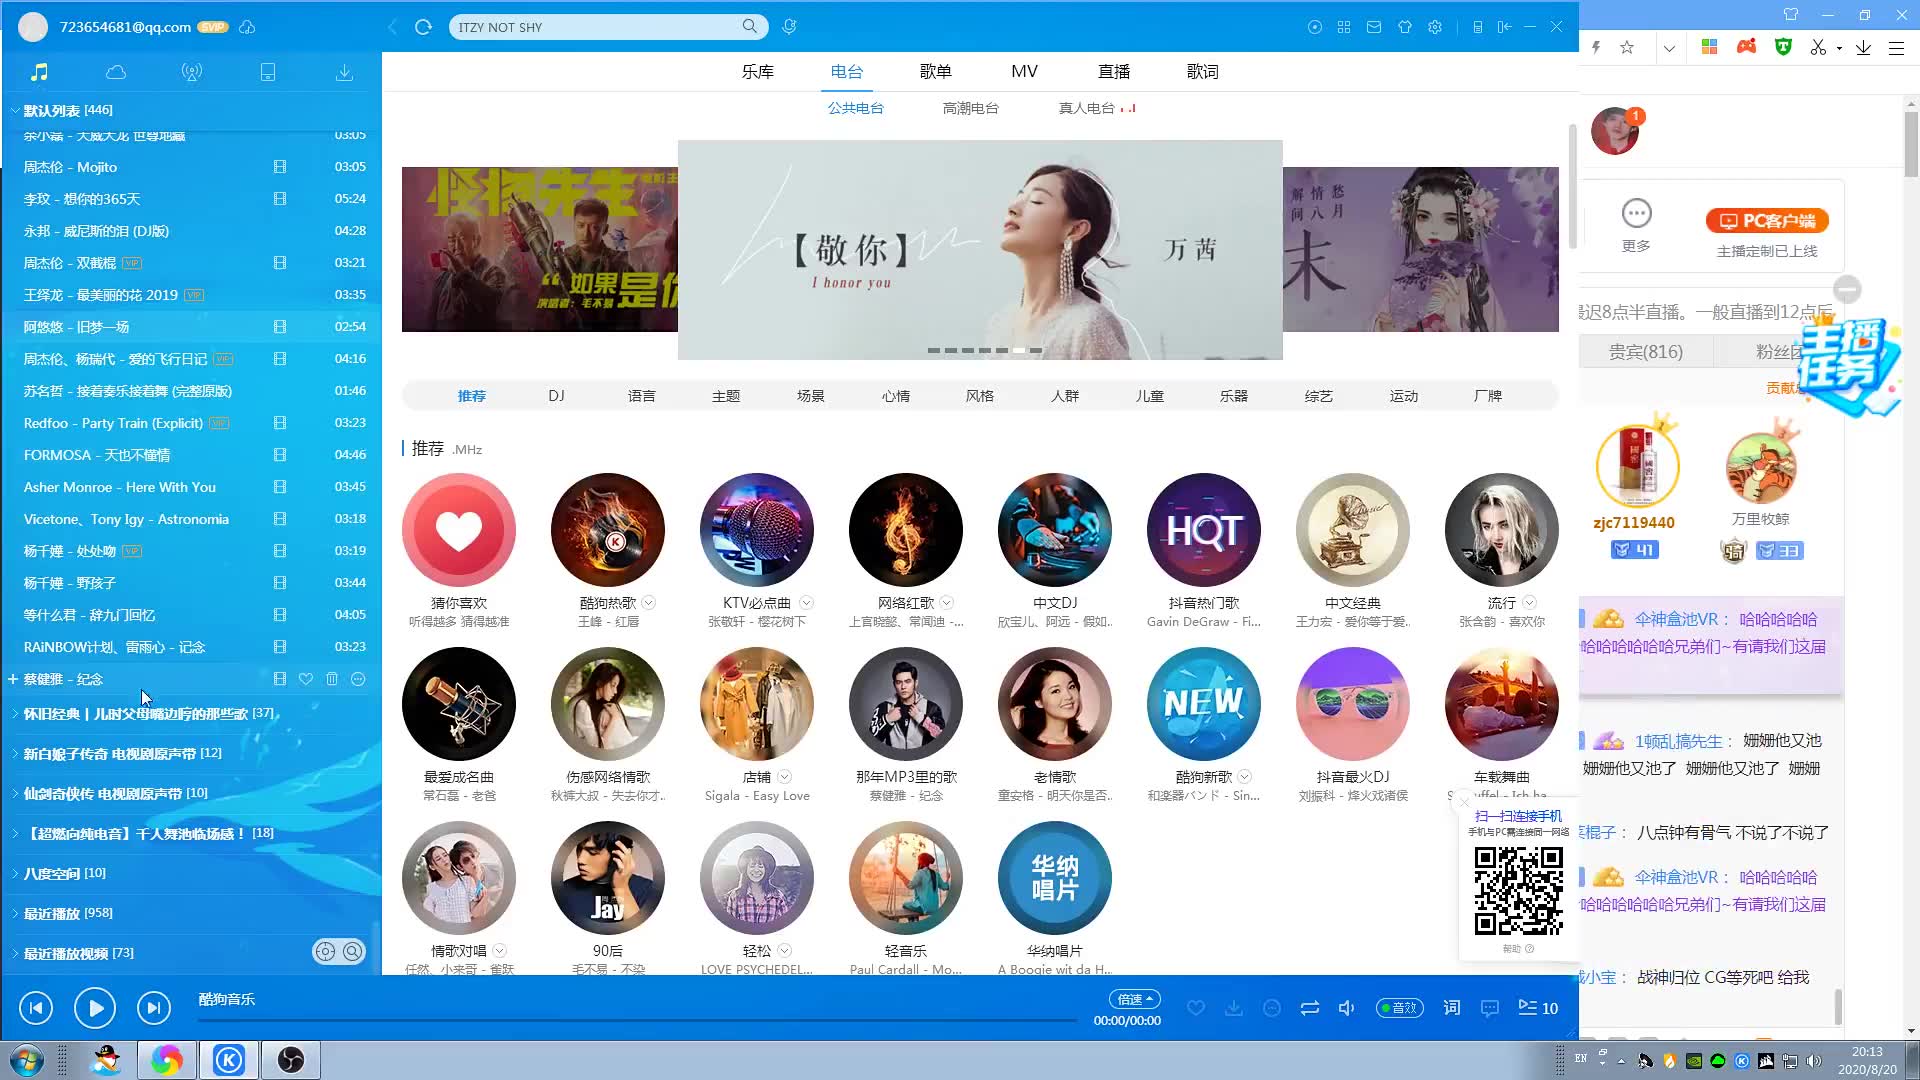Screen dimensions: 1920x1080
Task: Open dropdown arrow next to KTV必点曲 station
Action: [x=807, y=603]
